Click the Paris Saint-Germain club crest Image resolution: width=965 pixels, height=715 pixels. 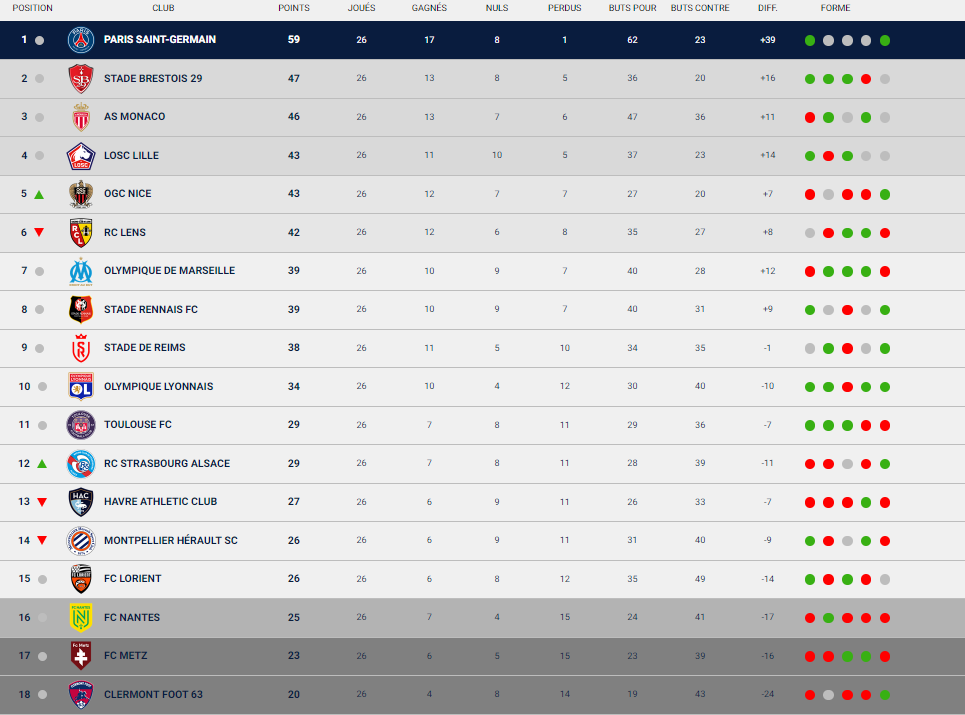tap(81, 40)
